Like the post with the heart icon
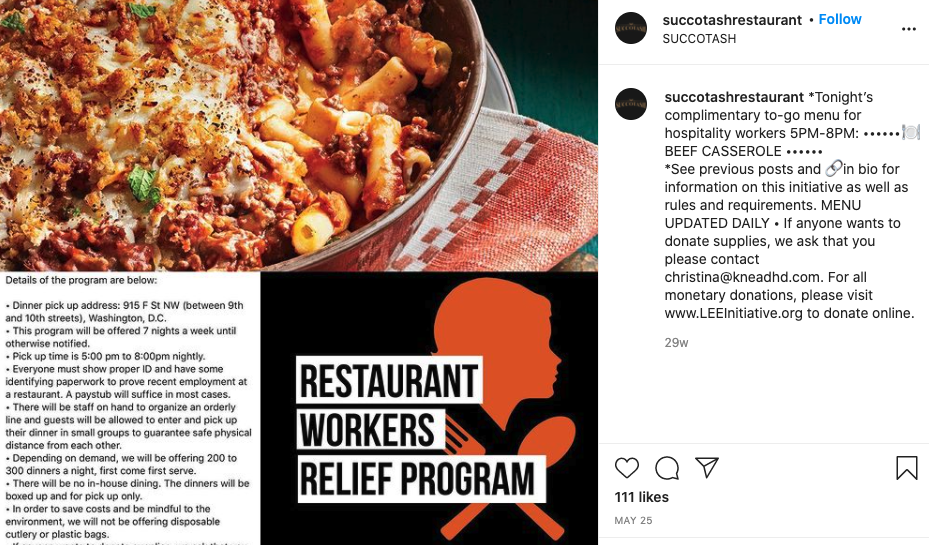The width and height of the screenshot is (929, 545). (627, 468)
